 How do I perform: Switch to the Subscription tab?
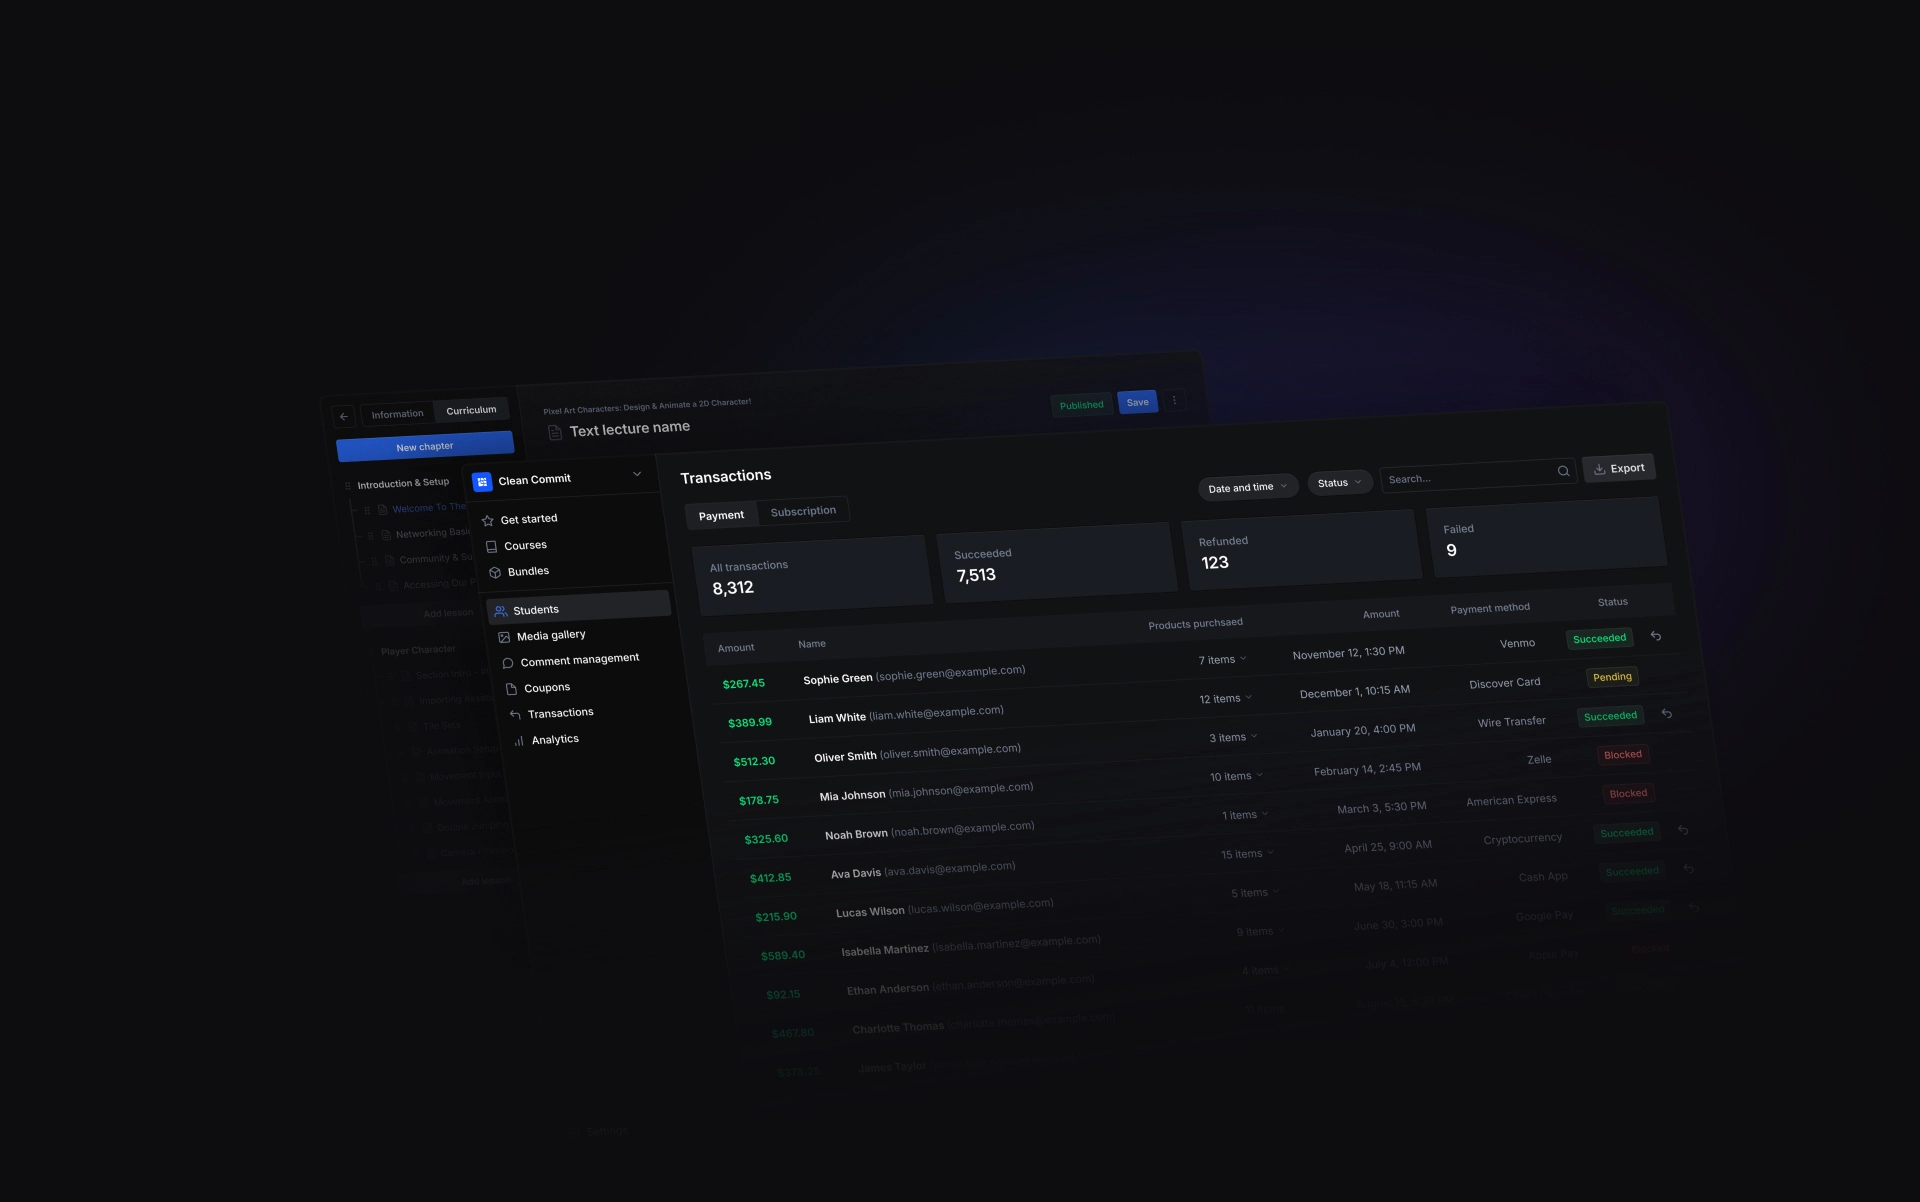(803, 511)
